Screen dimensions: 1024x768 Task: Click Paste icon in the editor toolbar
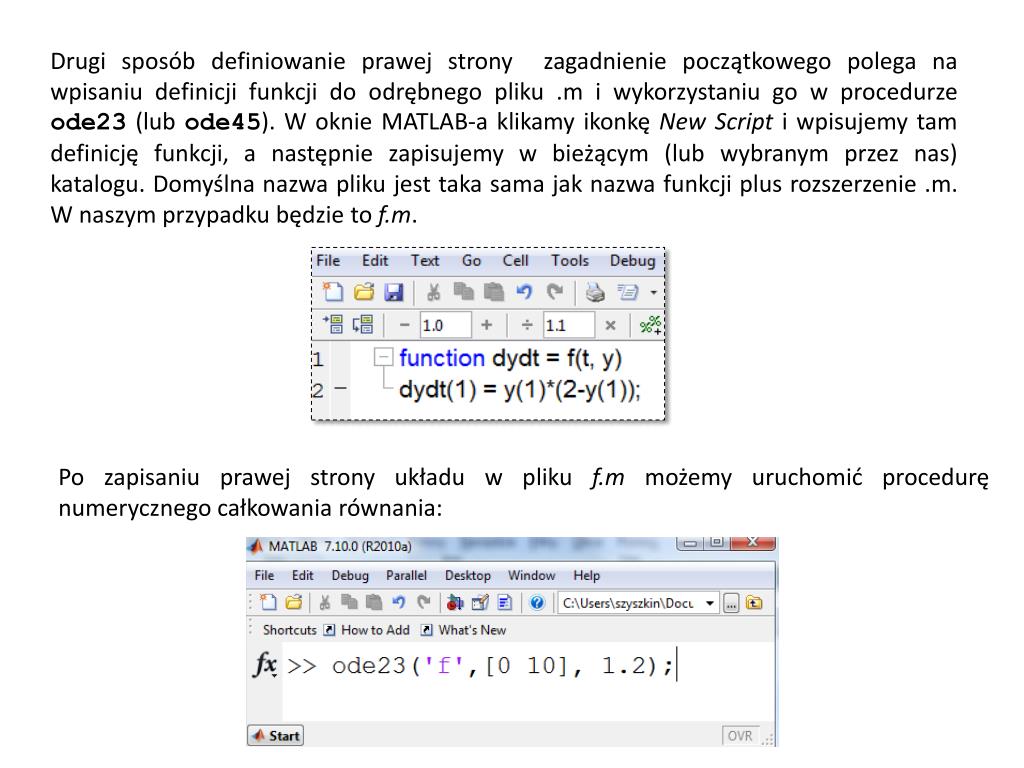click(x=494, y=291)
